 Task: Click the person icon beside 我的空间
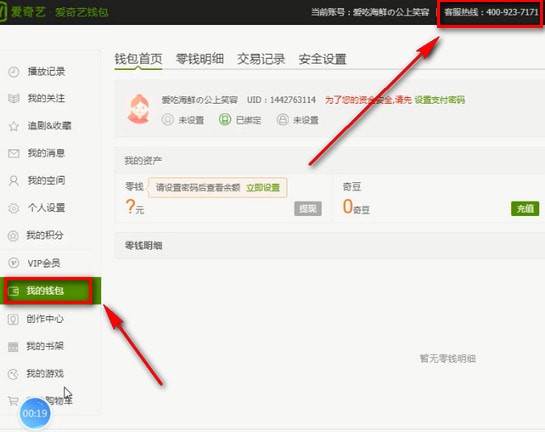coord(14,181)
